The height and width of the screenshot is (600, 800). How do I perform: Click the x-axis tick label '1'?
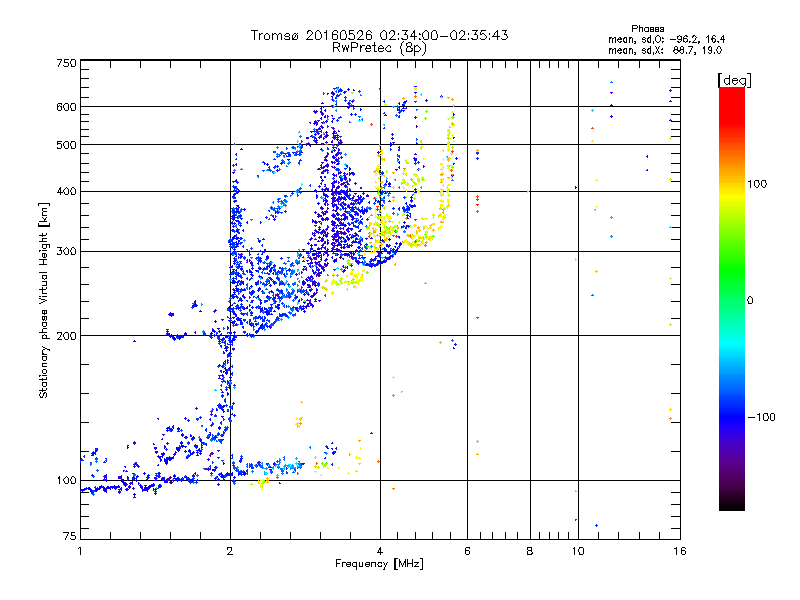(80, 551)
